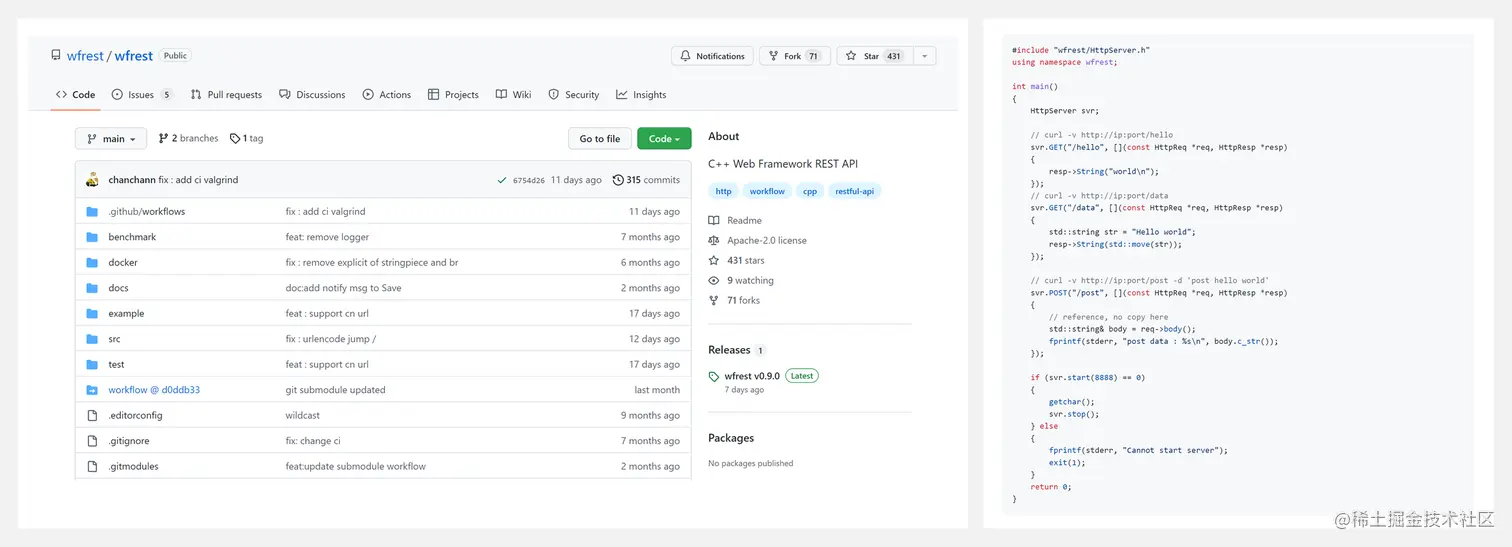This screenshot has width=1512, height=547.
Task: View the 71 forks link
Action: (734, 301)
